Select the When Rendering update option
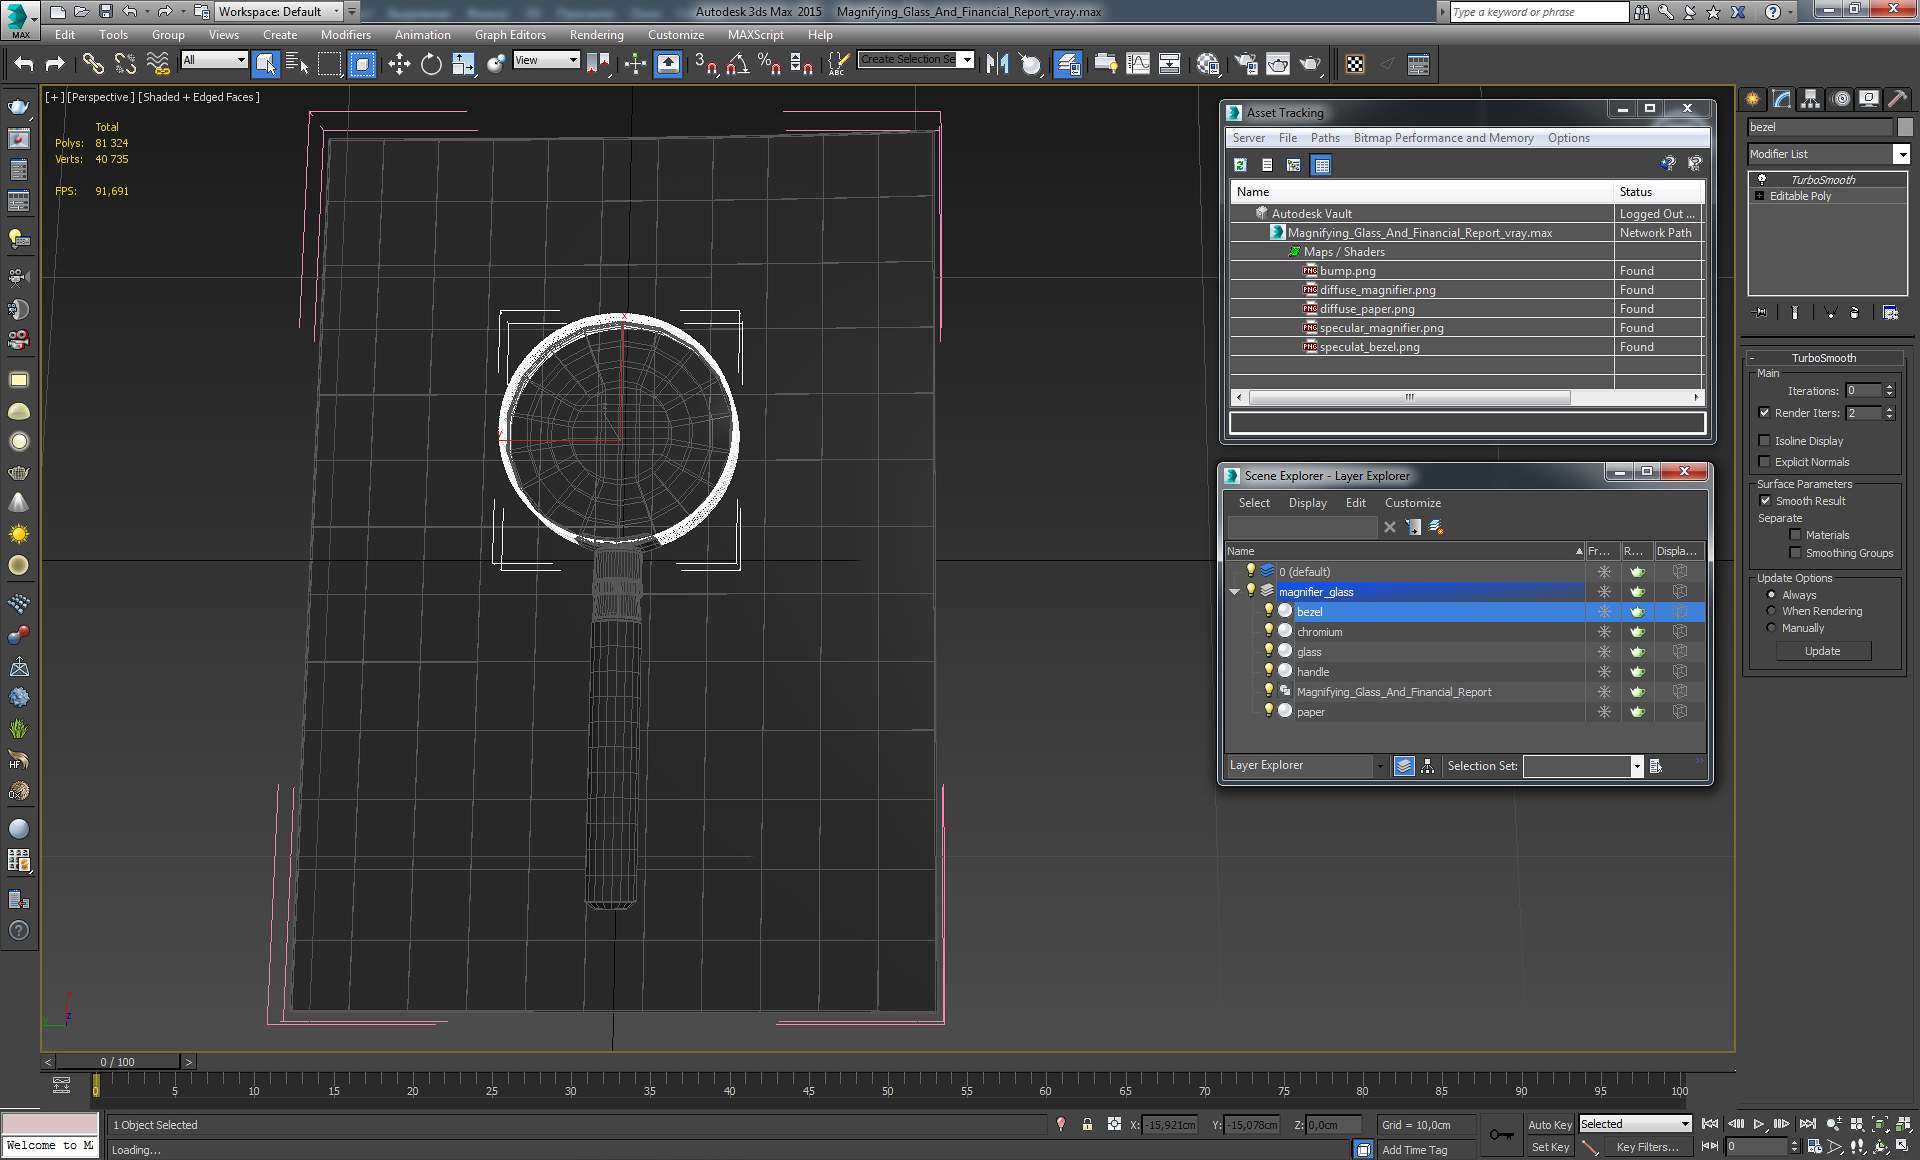The height and width of the screenshot is (1160, 1920). pyautogui.click(x=1772, y=611)
